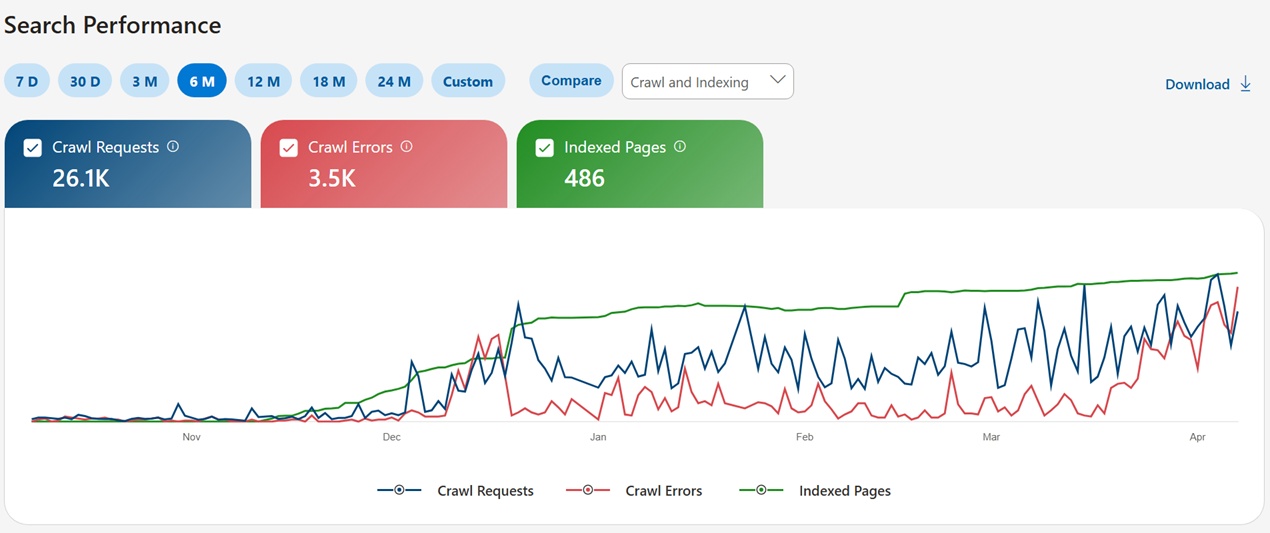Click the info icon beside Crawl Errors
The height and width of the screenshot is (533, 1270).
[406, 147]
